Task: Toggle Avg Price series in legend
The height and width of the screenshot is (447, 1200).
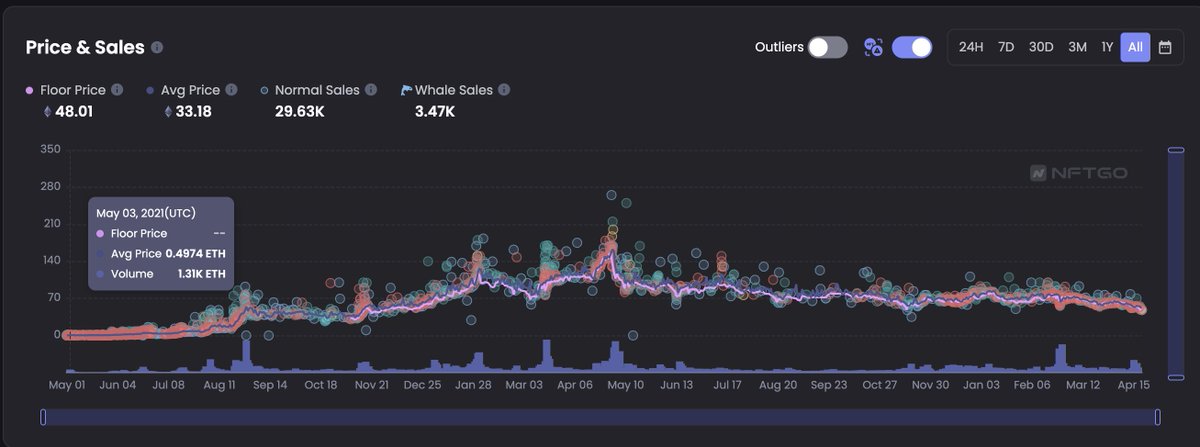Action: (x=186, y=90)
